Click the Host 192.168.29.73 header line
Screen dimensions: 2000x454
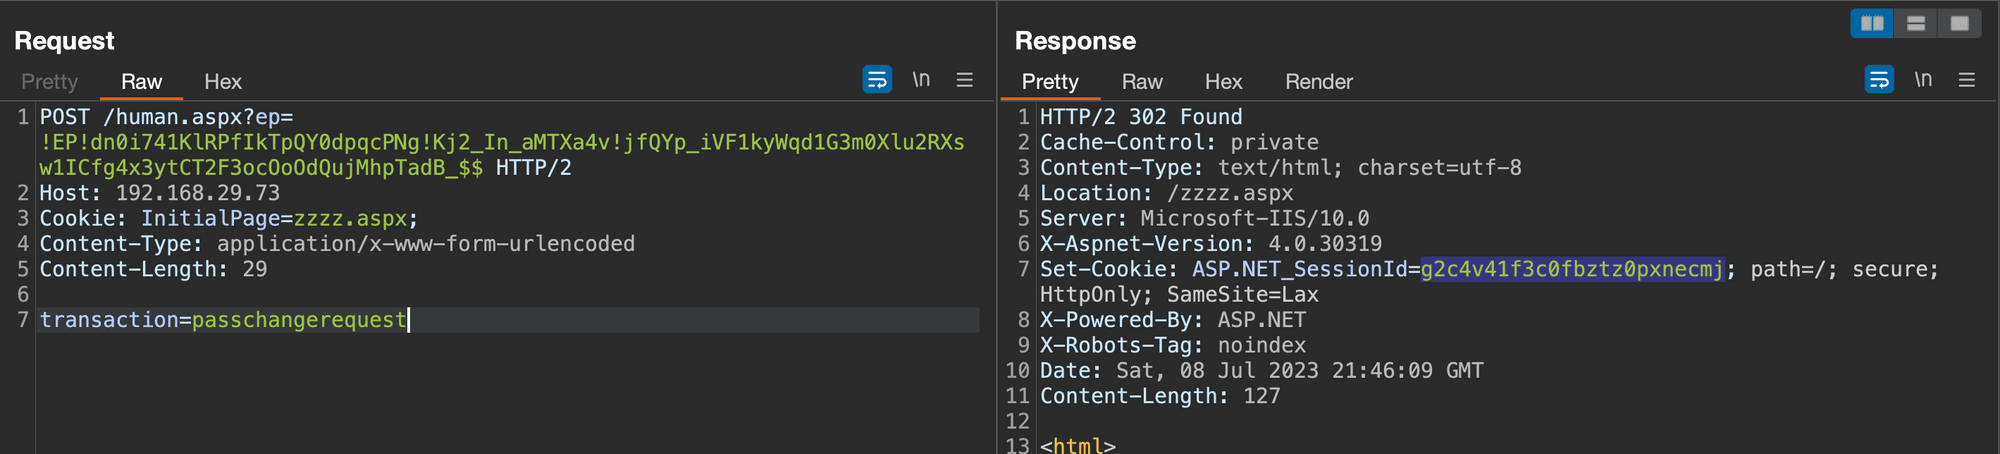(x=160, y=193)
